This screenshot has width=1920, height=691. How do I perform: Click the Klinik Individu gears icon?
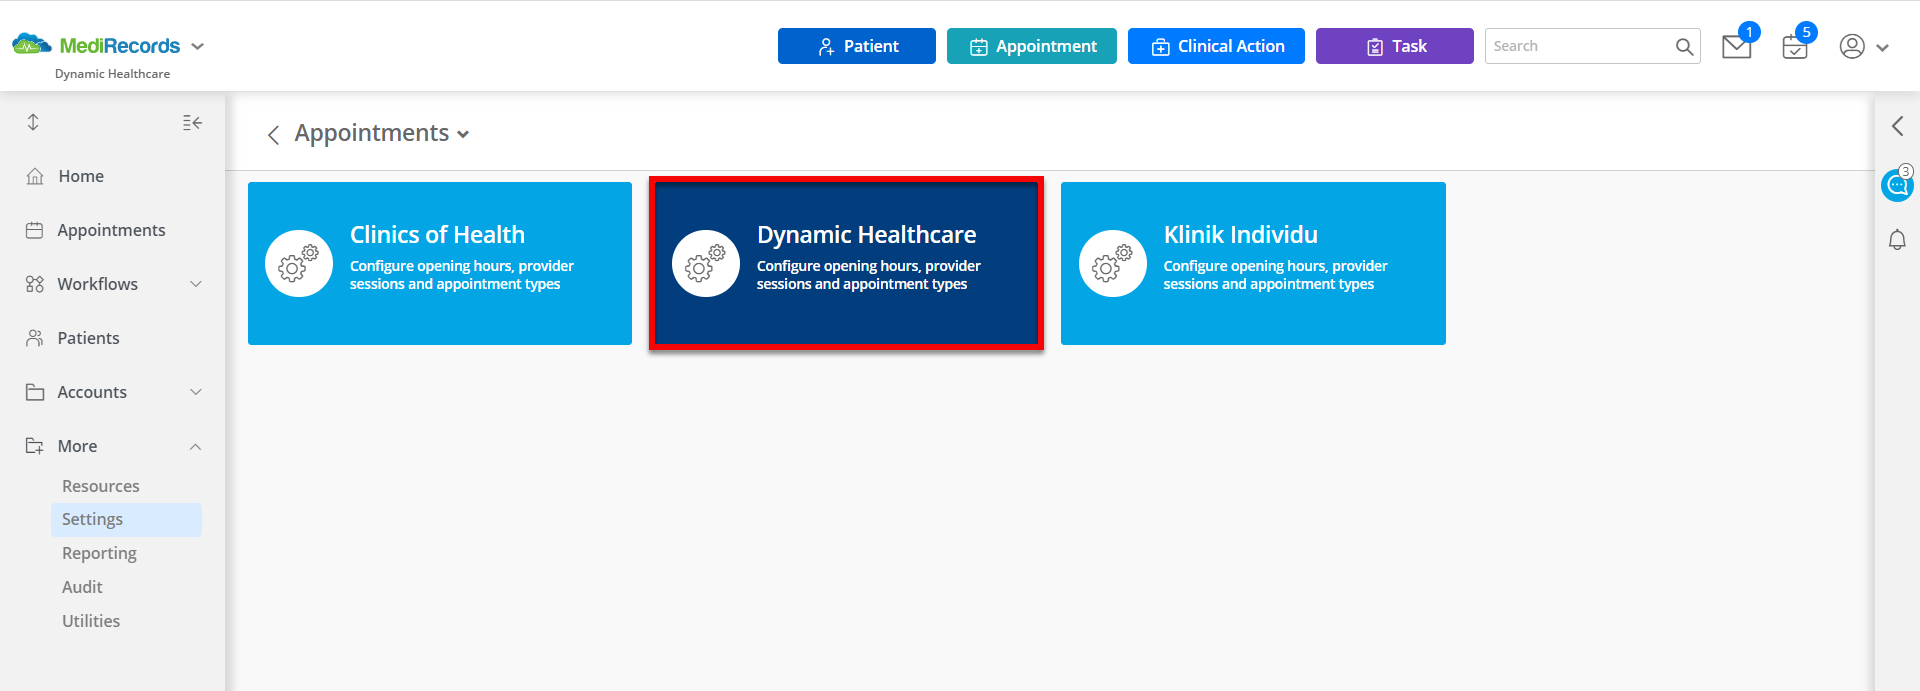(1113, 263)
